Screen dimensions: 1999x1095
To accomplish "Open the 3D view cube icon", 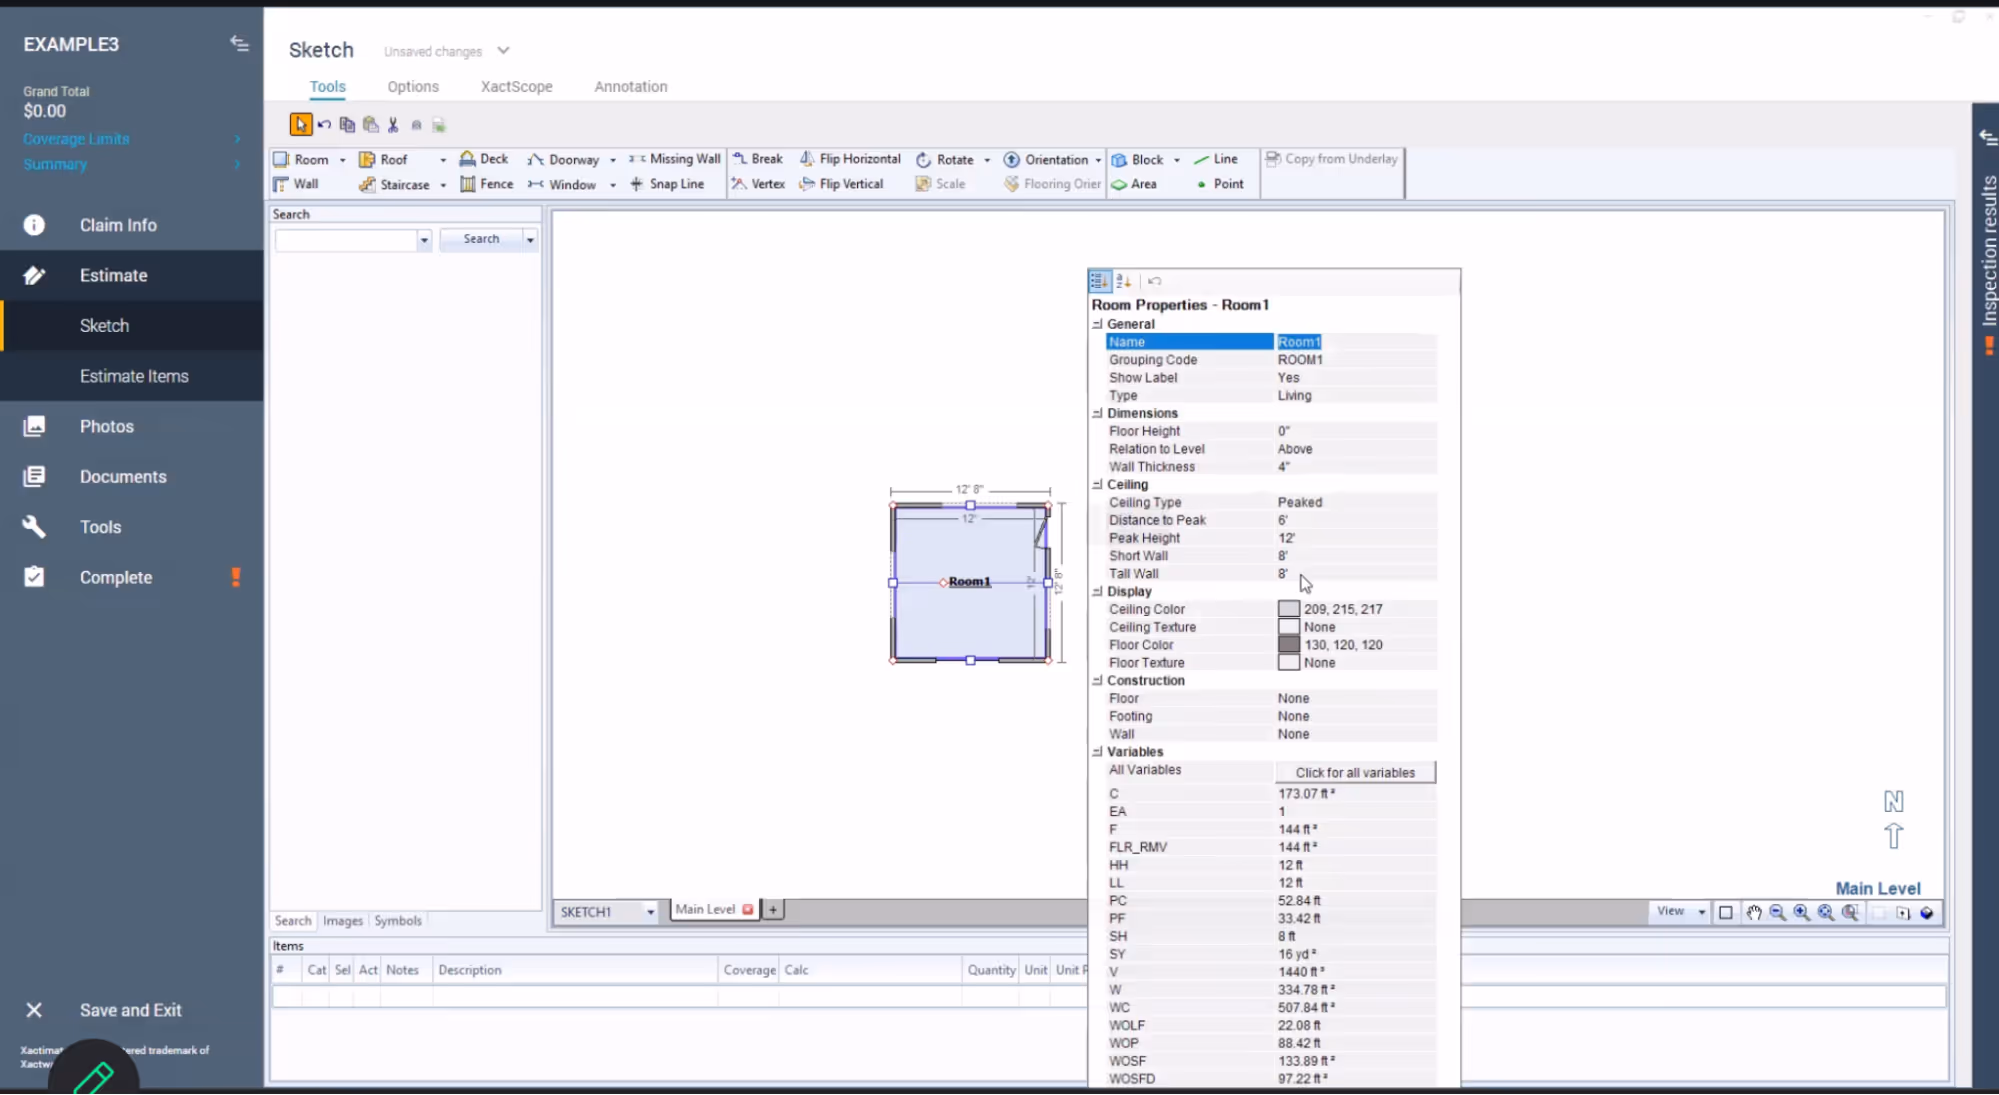I will [1926, 912].
